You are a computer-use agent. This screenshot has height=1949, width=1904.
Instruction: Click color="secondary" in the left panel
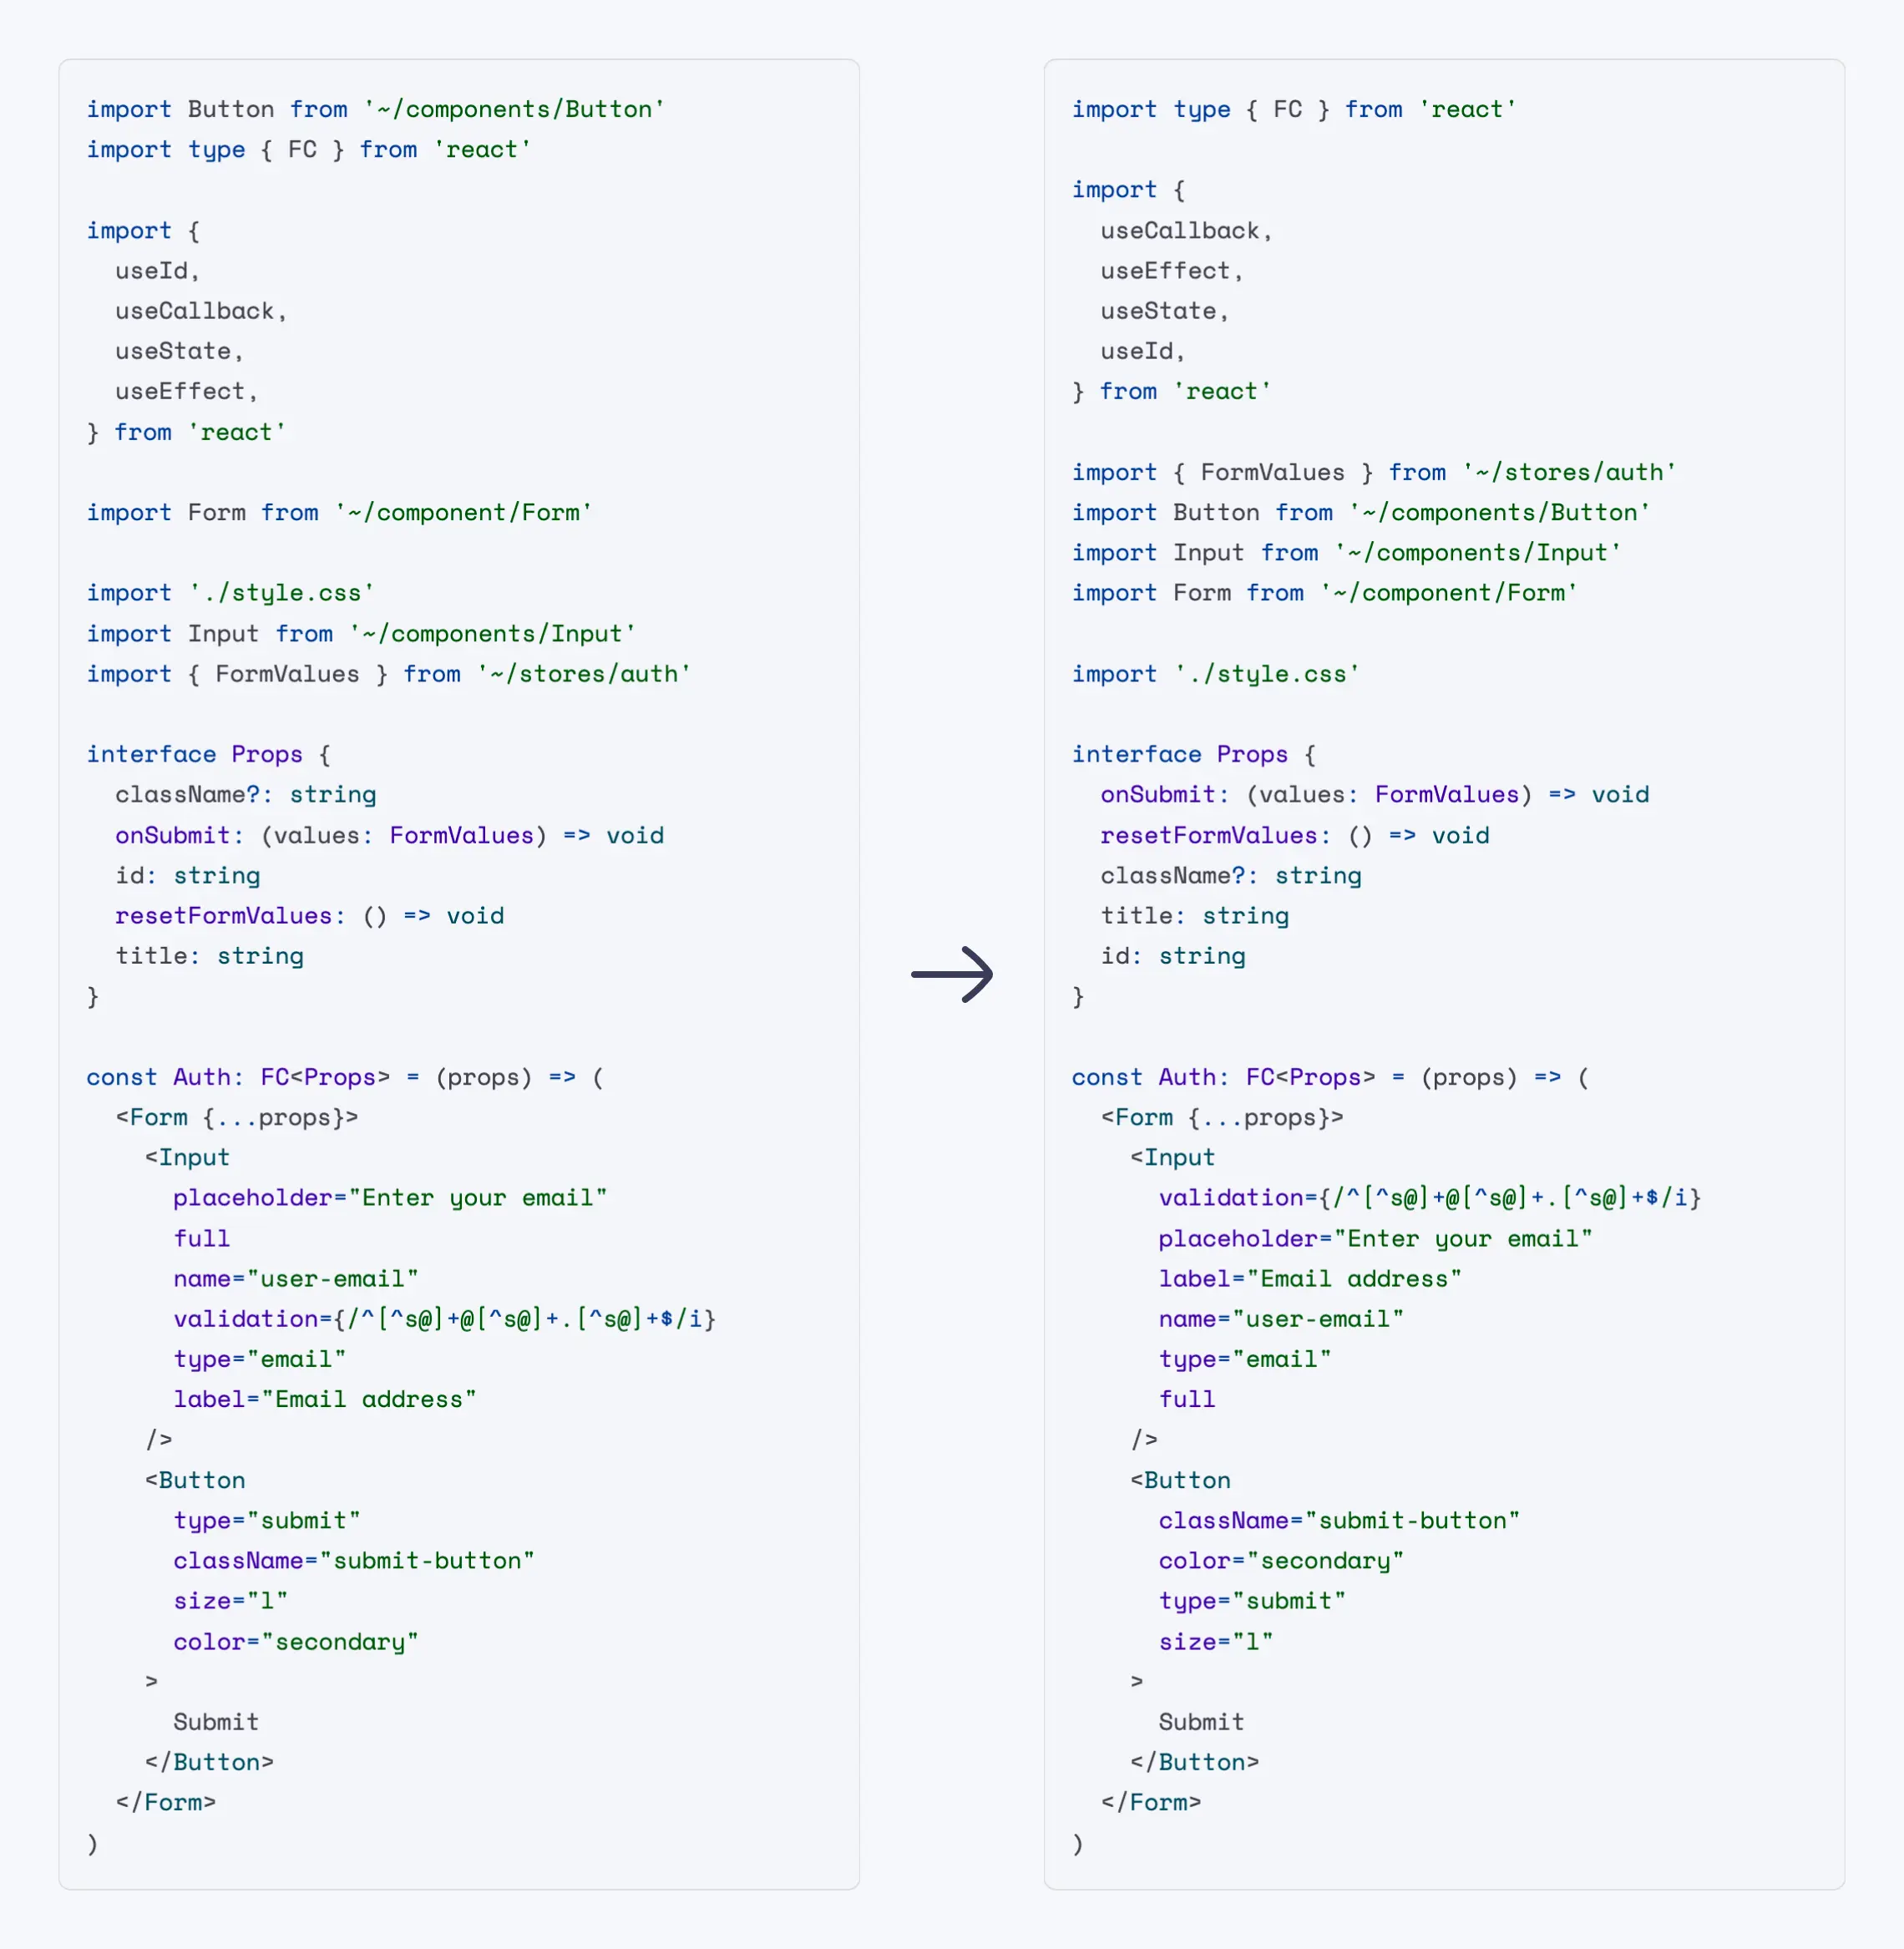[295, 1642]
